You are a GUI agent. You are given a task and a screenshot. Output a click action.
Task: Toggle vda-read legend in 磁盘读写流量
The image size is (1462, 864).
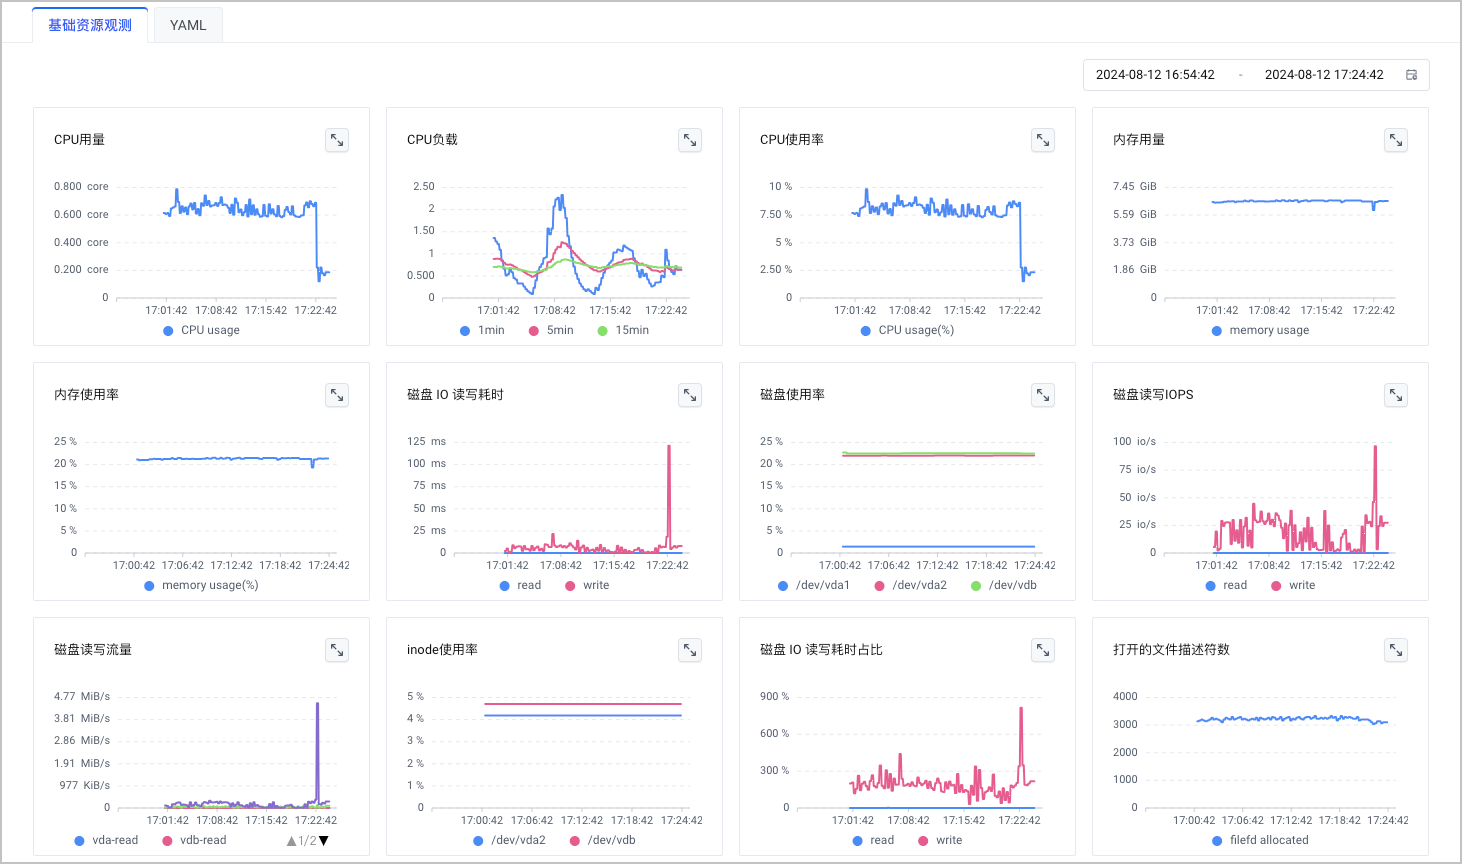[106, 840]
